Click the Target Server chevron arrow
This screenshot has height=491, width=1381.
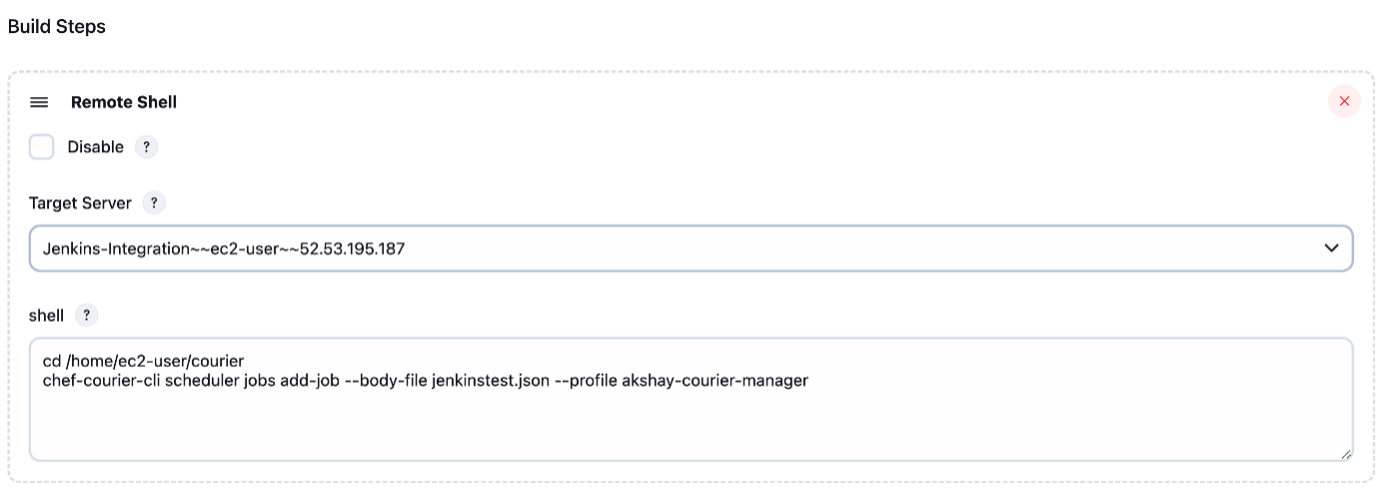coord(1331,248)
